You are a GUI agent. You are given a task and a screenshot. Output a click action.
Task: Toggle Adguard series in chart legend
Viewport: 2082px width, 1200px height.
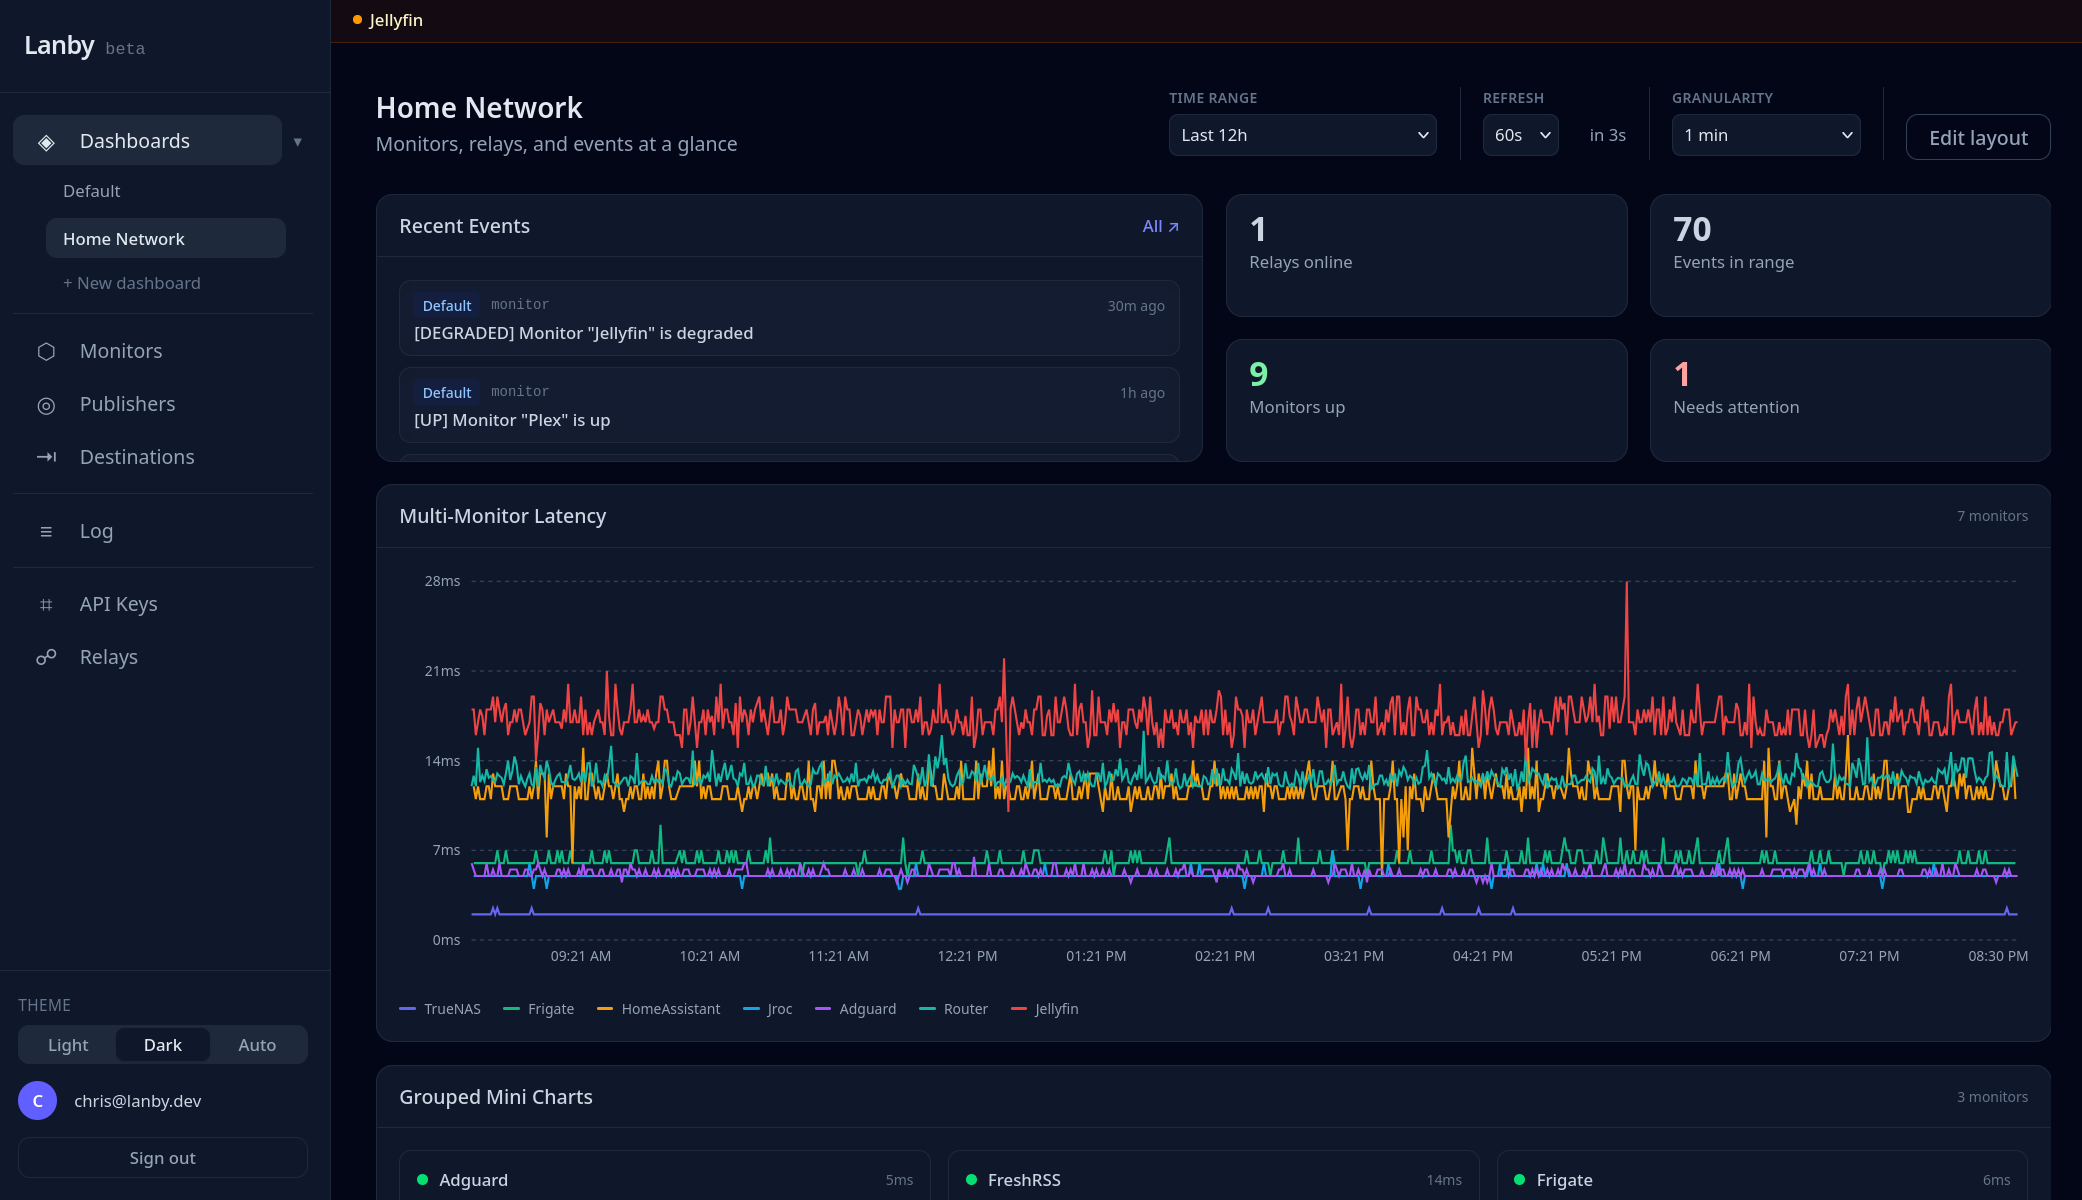tap(856, 1009)
